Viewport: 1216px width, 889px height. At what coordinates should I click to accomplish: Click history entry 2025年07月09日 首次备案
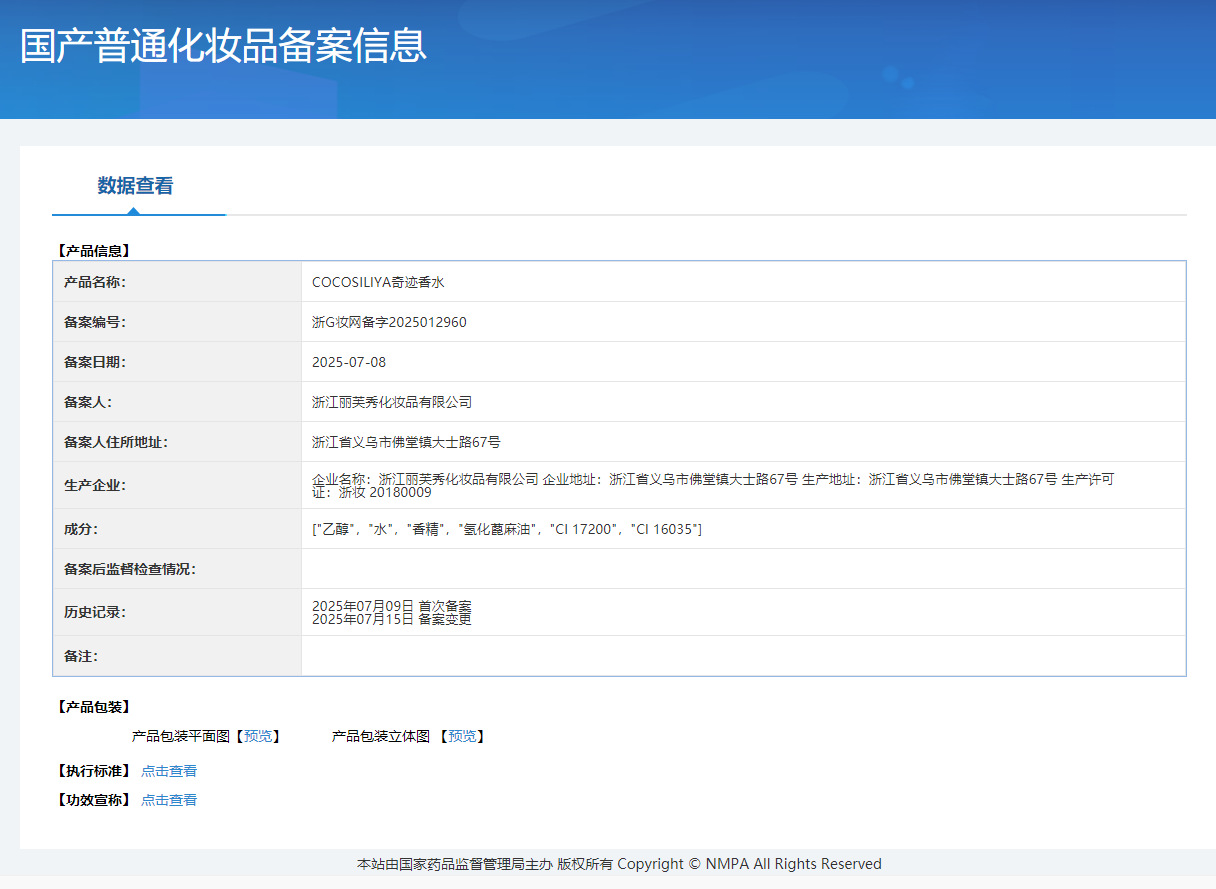click(x=392, y=606)
